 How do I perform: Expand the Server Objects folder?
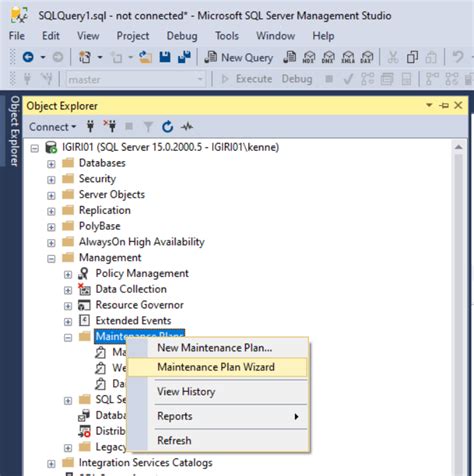pyautogui.click(x=51, y=195)
